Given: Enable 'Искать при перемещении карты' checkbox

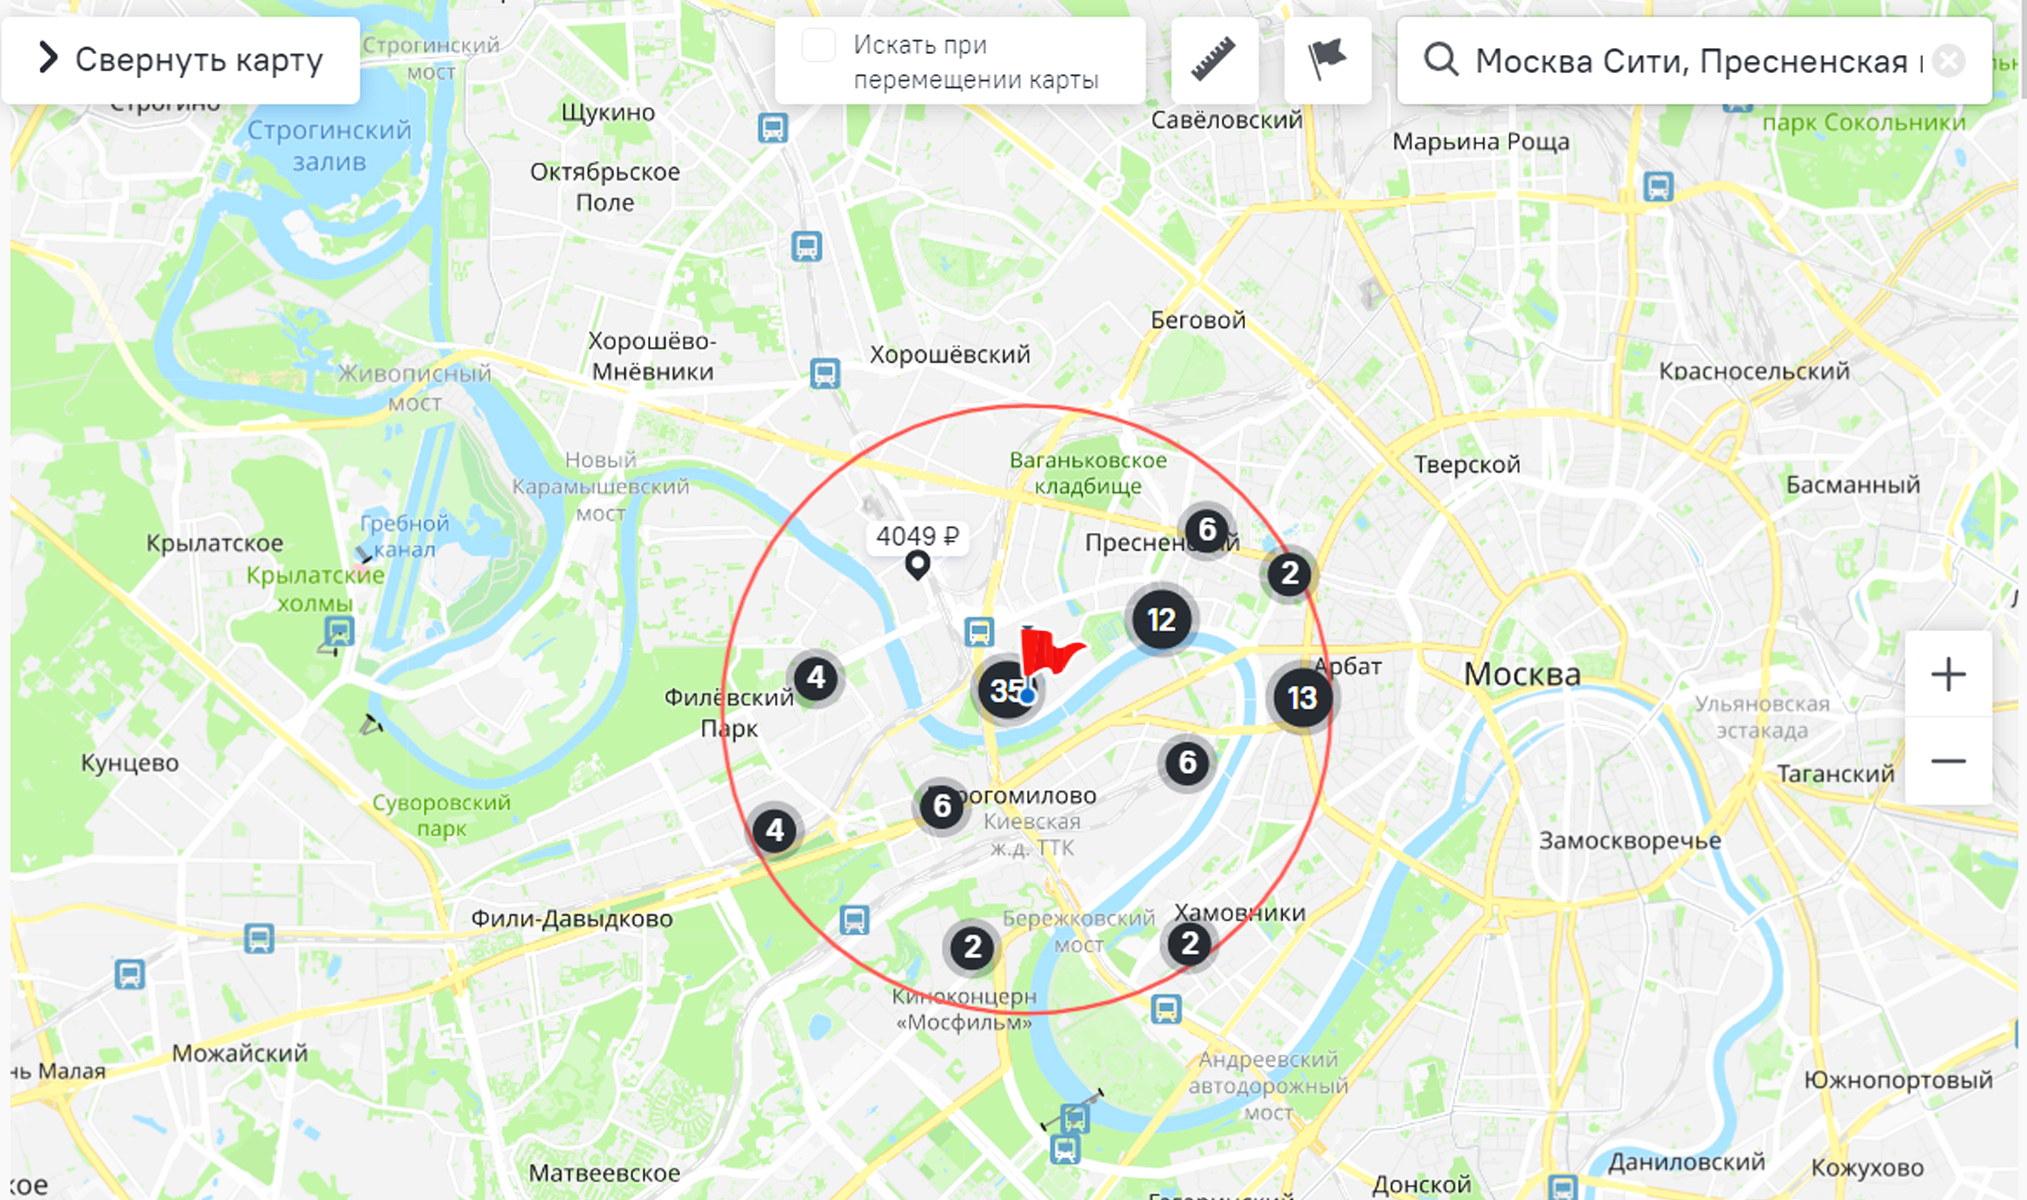Looking at the screenshot, I should click(x=819, y=45).
